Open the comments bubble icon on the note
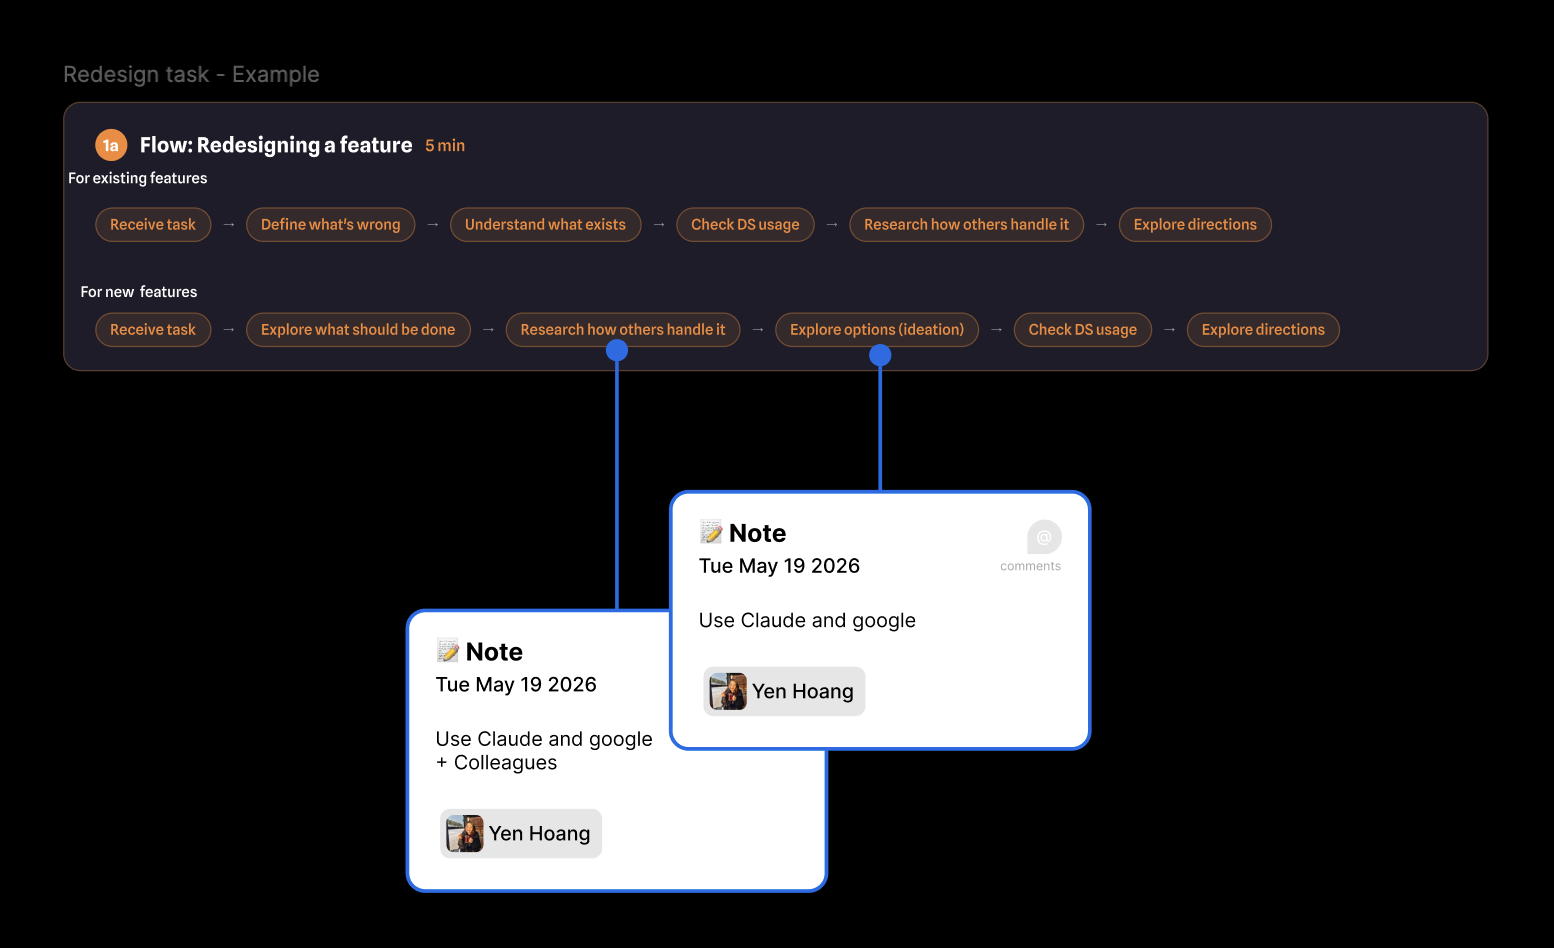Screen dimensions: 1554x948 click(1044, 537)
